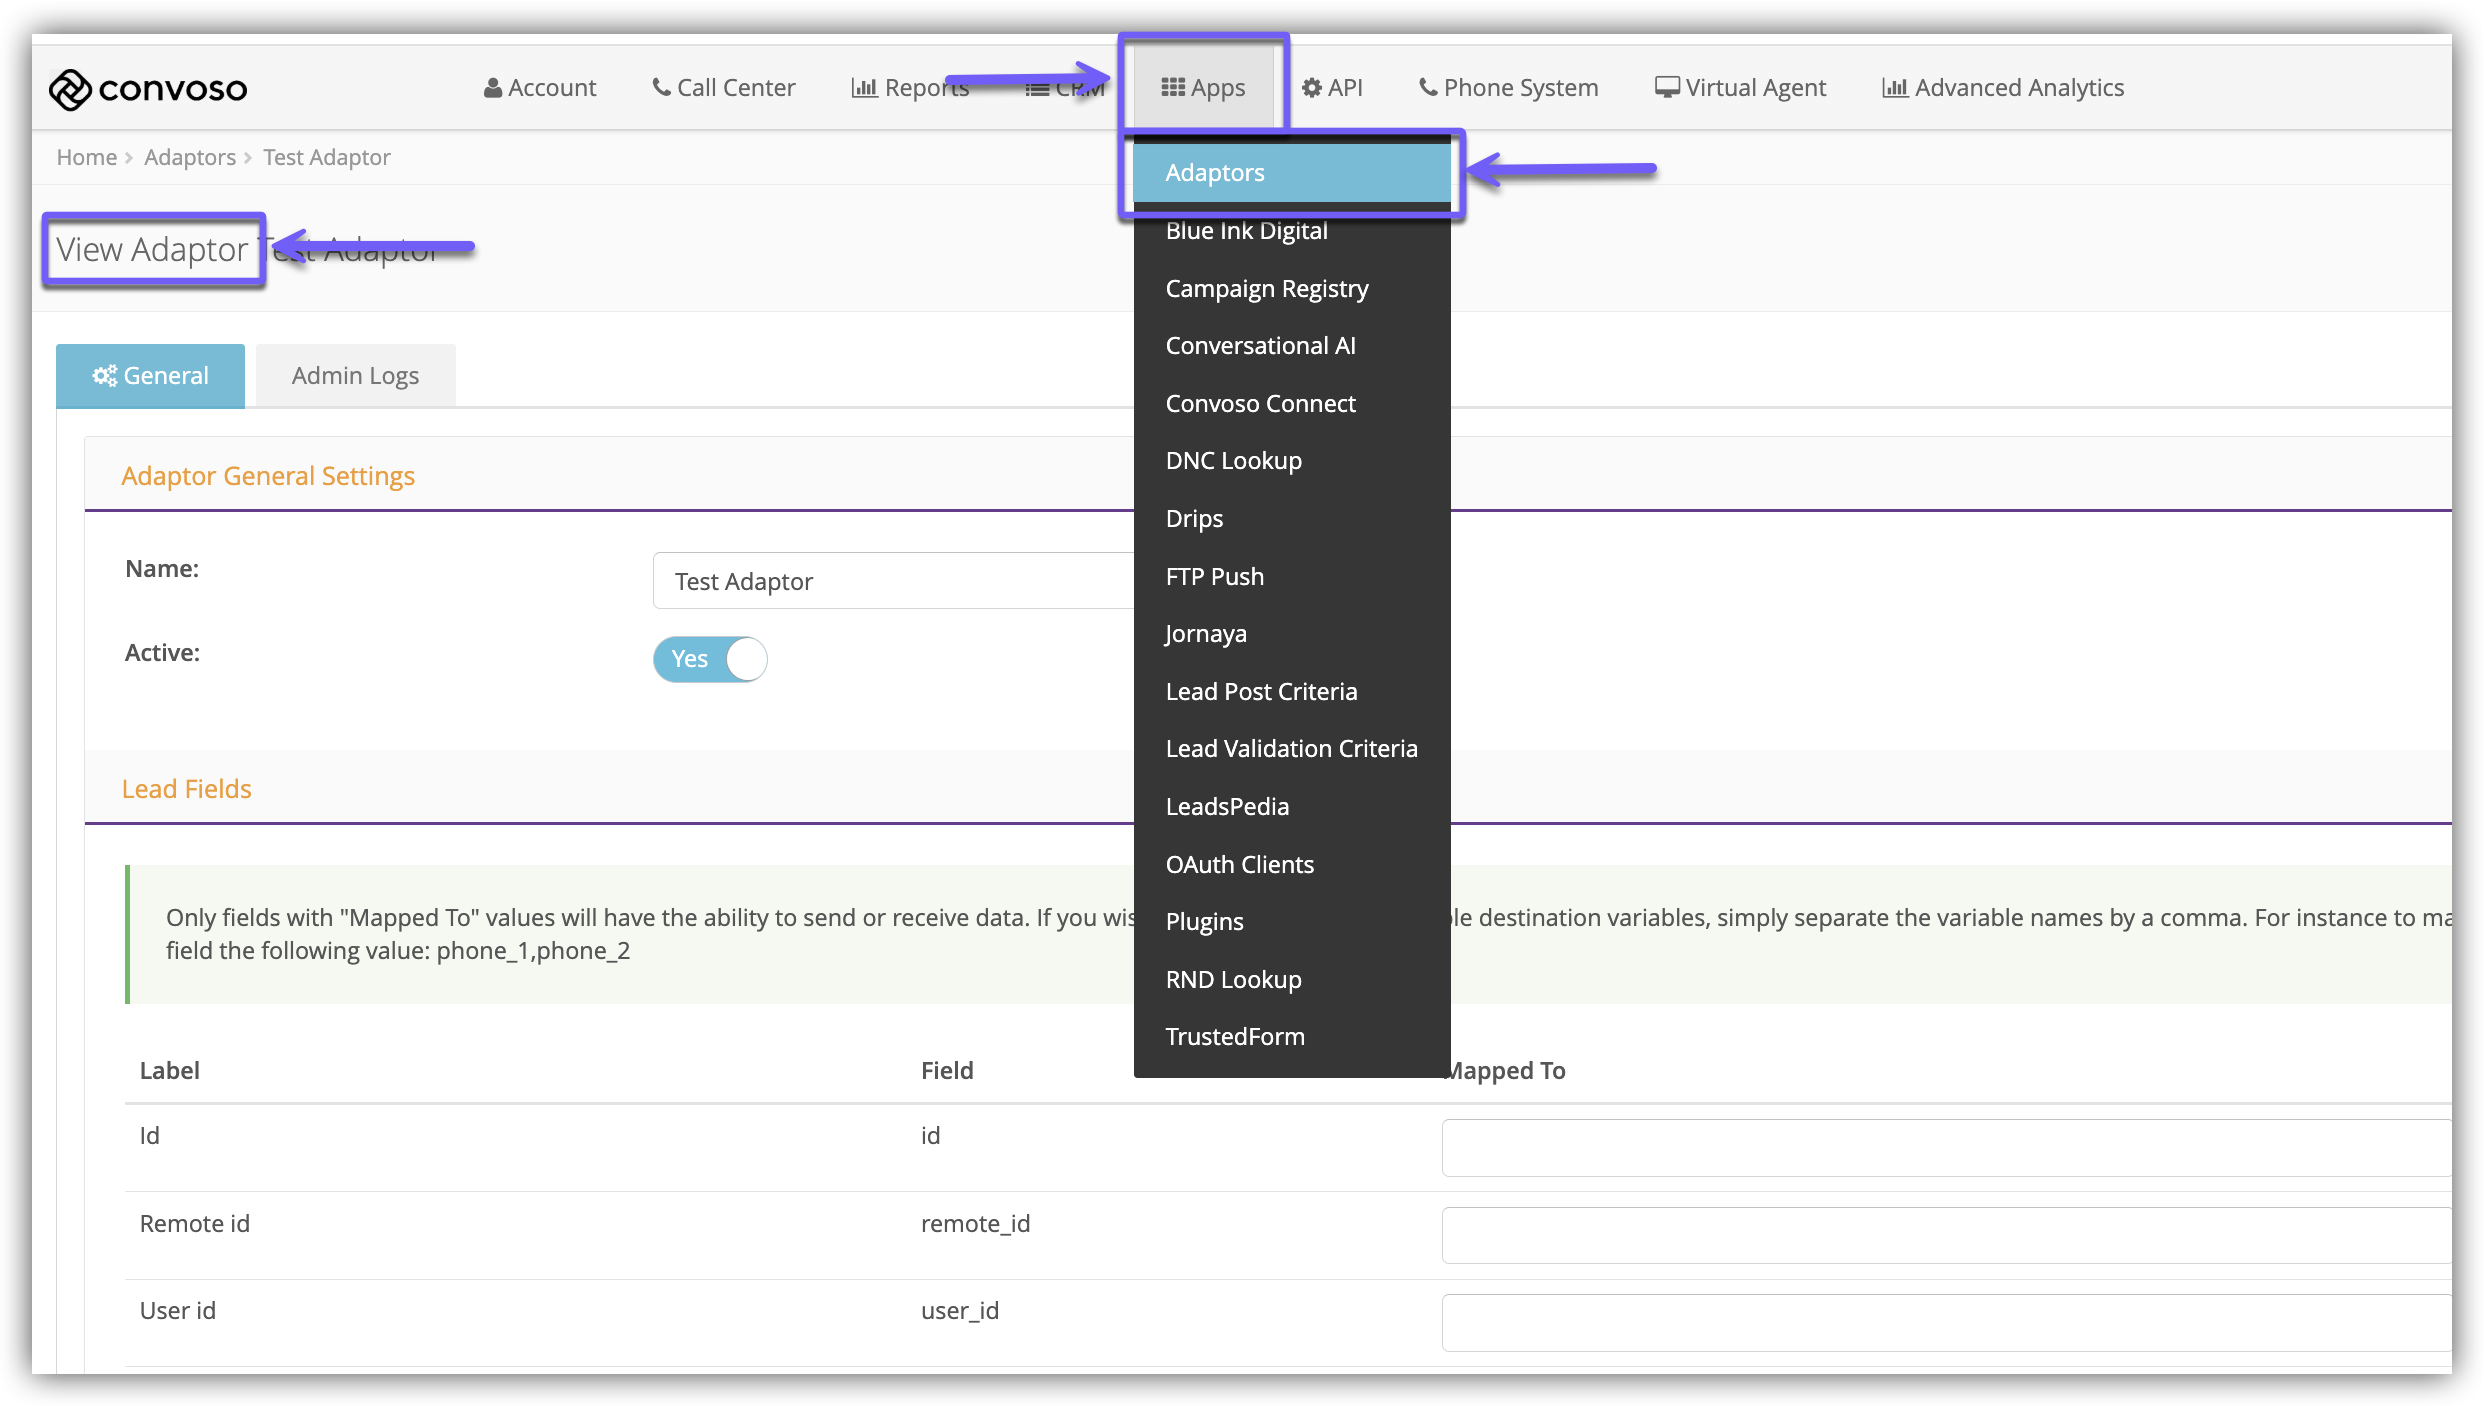The height and width of the screenshot is (1406, 2484).
Task: Open the Account menu user icon
Action: click(x=492, y=88)
